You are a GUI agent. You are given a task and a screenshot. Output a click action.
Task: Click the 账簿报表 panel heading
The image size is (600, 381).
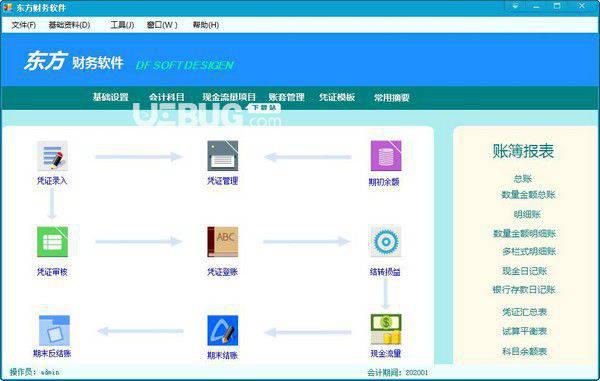point(523,151)
